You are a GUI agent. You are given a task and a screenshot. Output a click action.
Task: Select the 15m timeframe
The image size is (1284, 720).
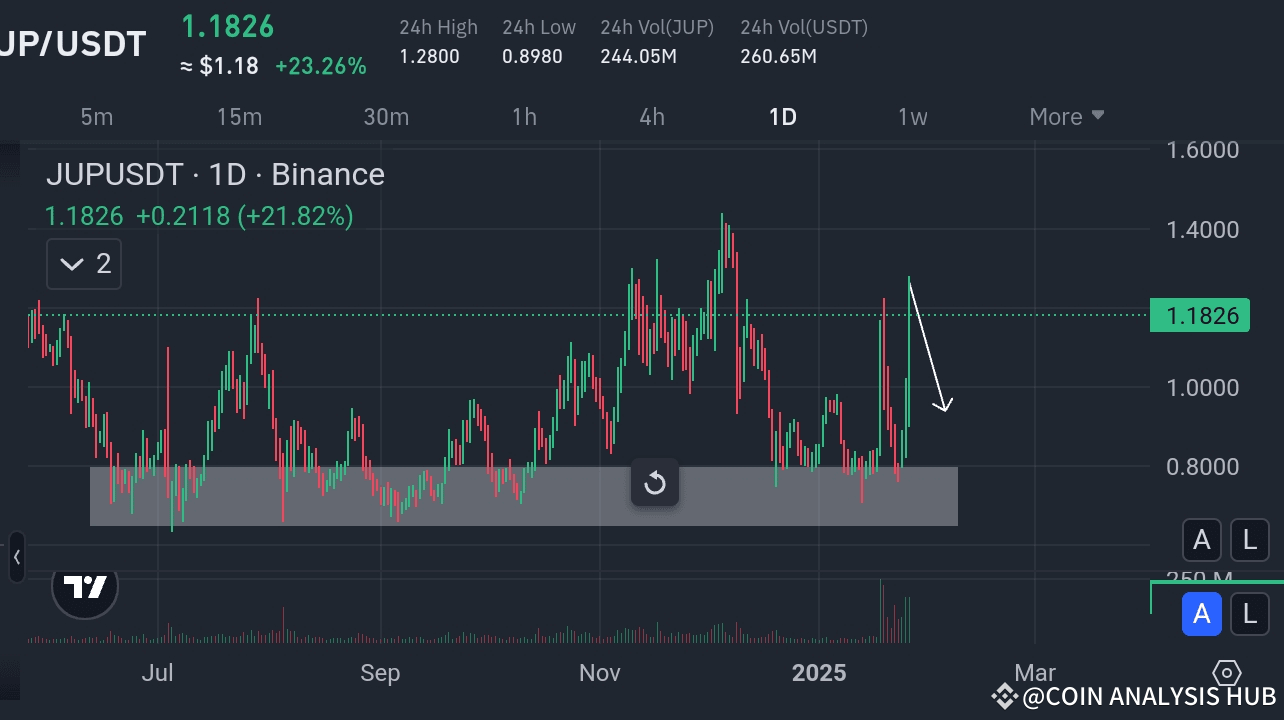239,117
